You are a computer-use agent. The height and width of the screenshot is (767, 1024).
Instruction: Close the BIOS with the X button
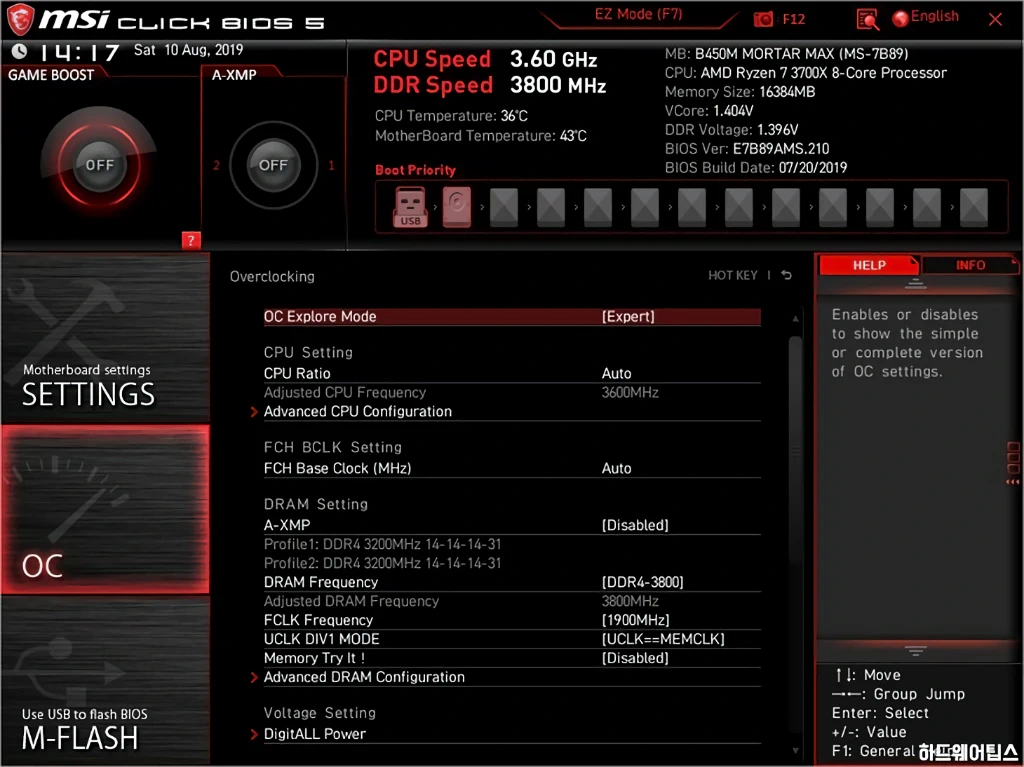[995, 20]
